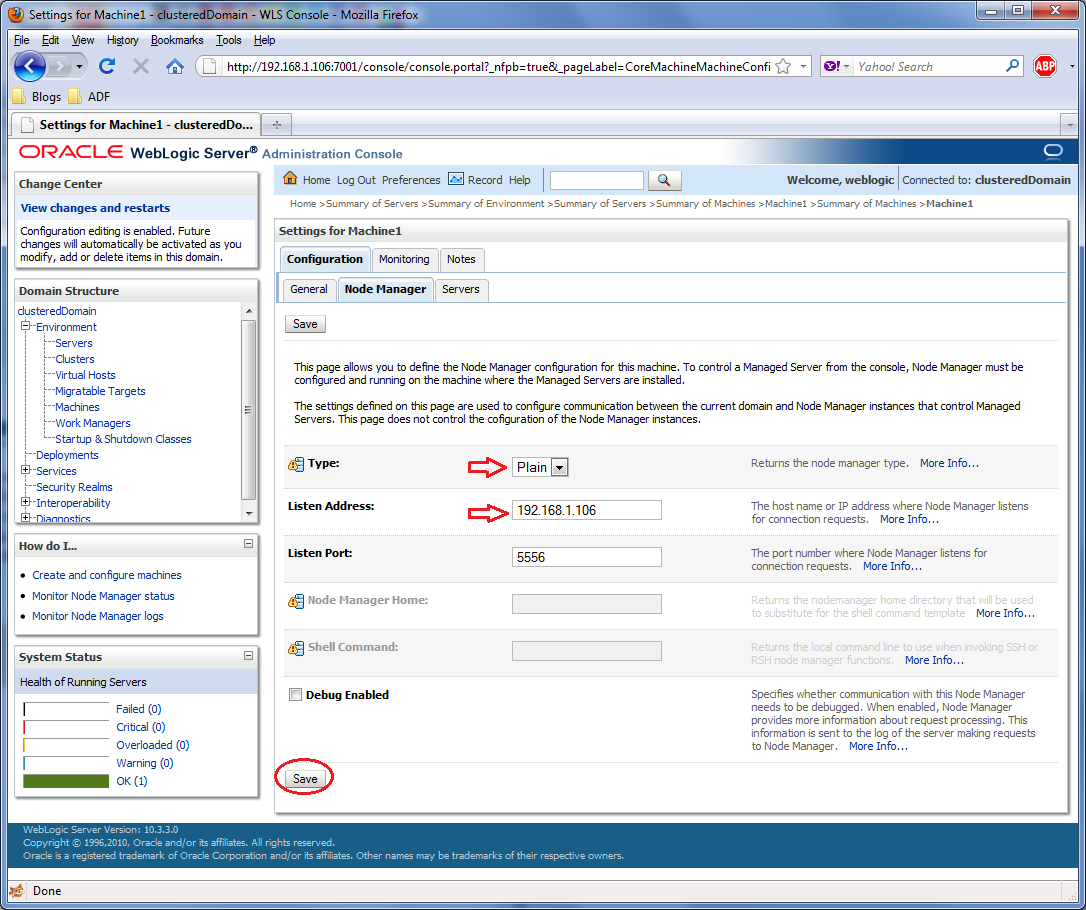Go to browser home page icon
This screenshot has height=910, width=1086.
click(x=175, y=66)
